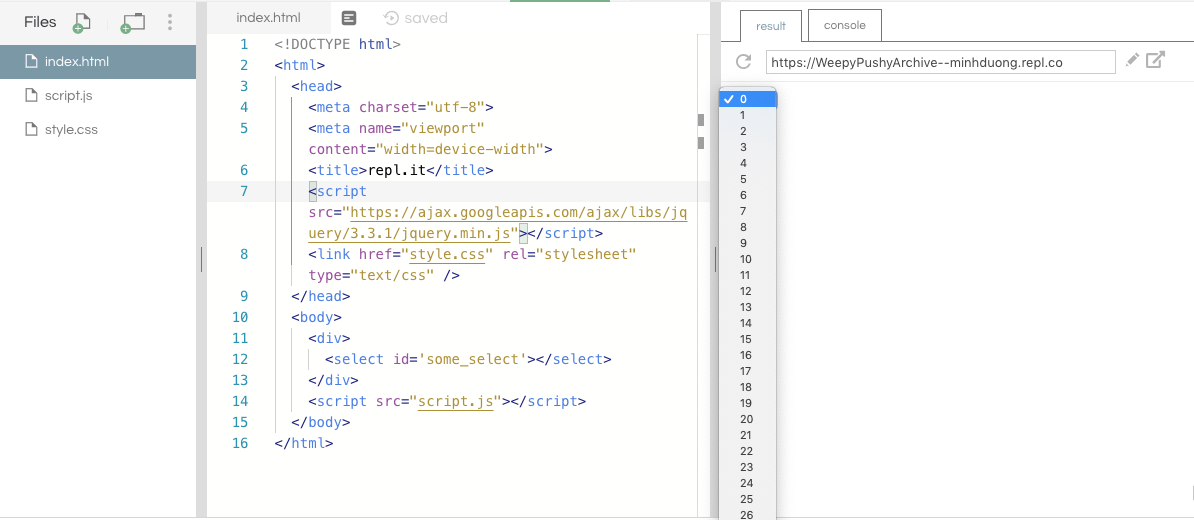Choose option 1 in the dropdown list
This screenshot has width=1194, height=520.
tap(748, 115)
